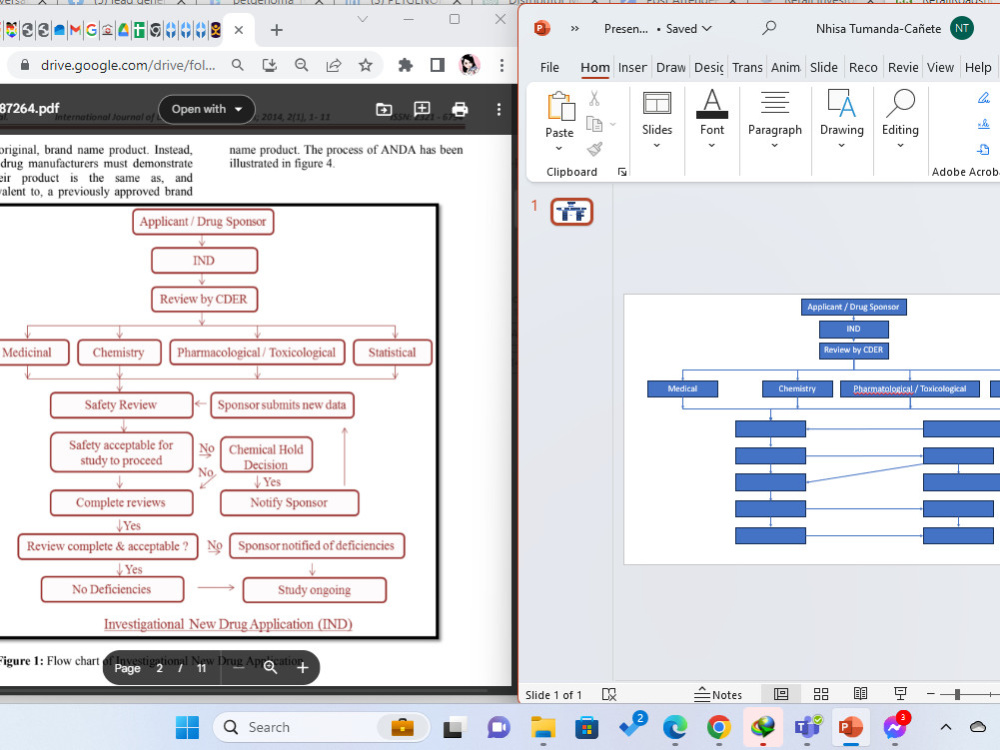This screenshot has width=1000, height=750.
Task: Click the Google Drive tab favicon in Chrome
Action: [x=123, y=30]
